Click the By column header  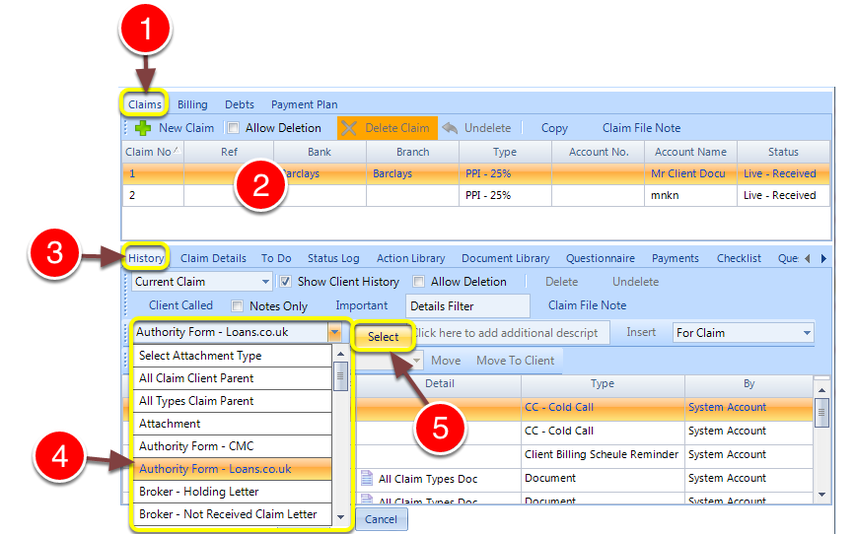pyautogui.click(x=749, y=383)
